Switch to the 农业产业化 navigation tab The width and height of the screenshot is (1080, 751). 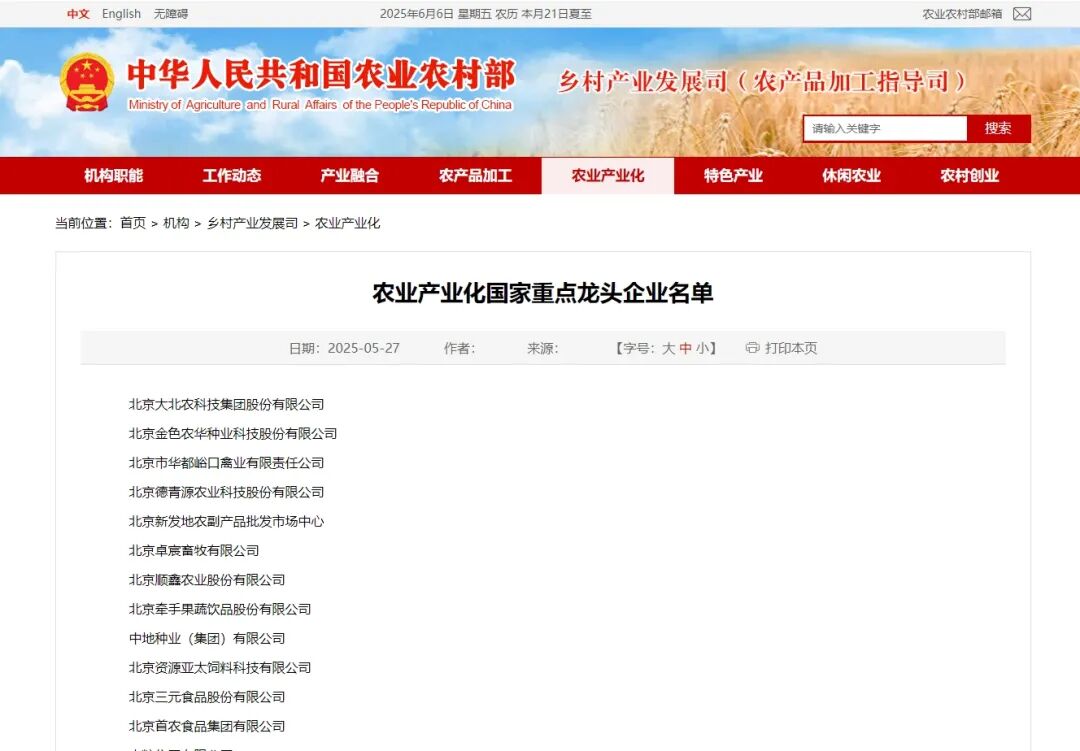pyautogui.click(x=606, y=175)
